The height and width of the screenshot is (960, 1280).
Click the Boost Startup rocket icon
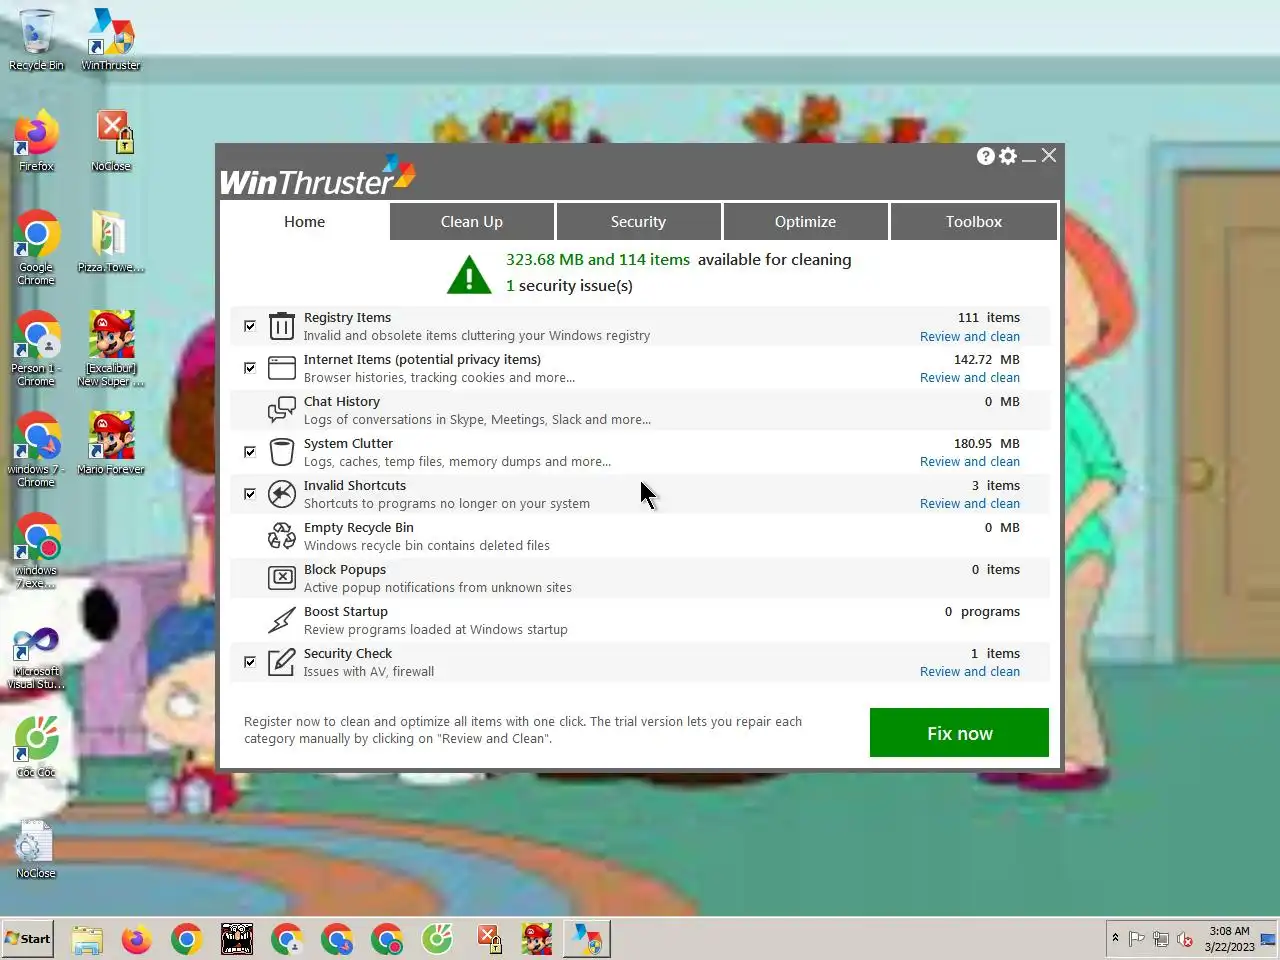click(x=282, y=620)
